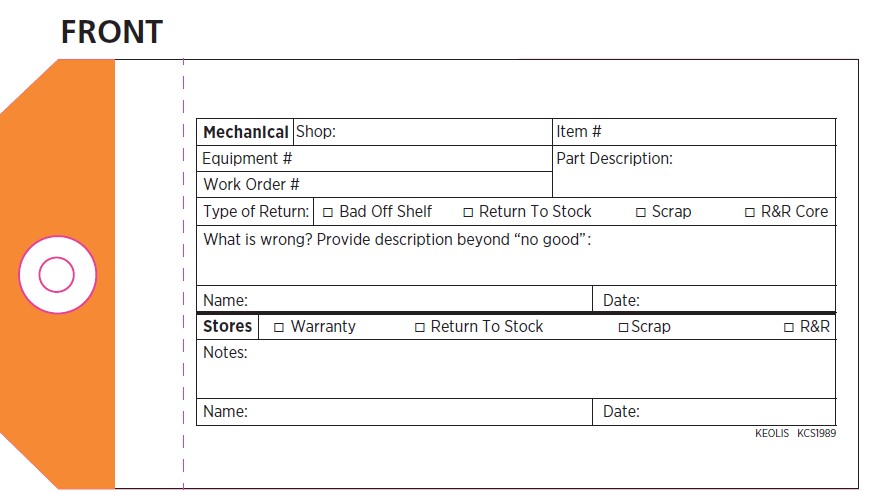Check the Bad Off Shelf box
This screenshot has width=886, height=492.
(x=327, y=212)
